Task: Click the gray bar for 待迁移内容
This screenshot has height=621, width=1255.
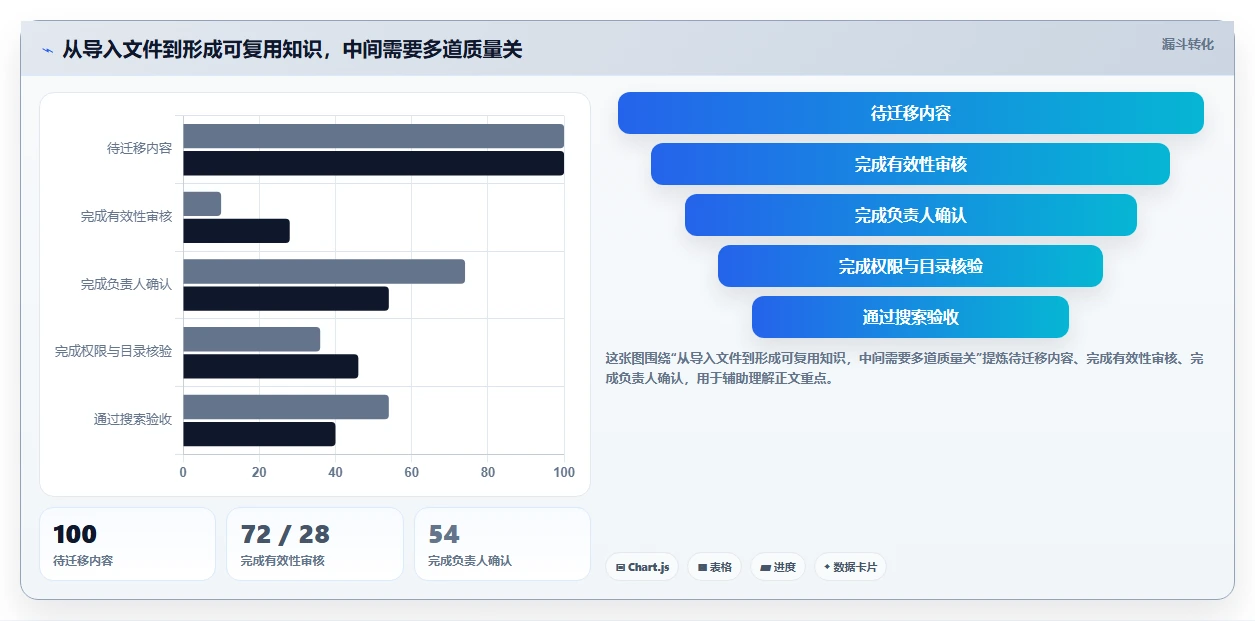Action: (x=373, y=136)
